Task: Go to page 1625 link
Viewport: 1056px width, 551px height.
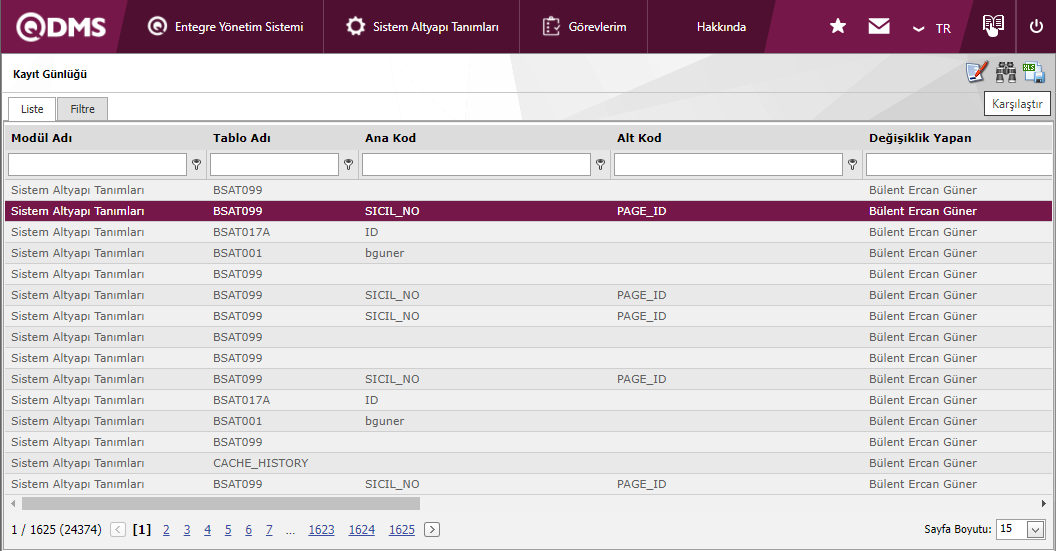Action: tap(401, 530)
